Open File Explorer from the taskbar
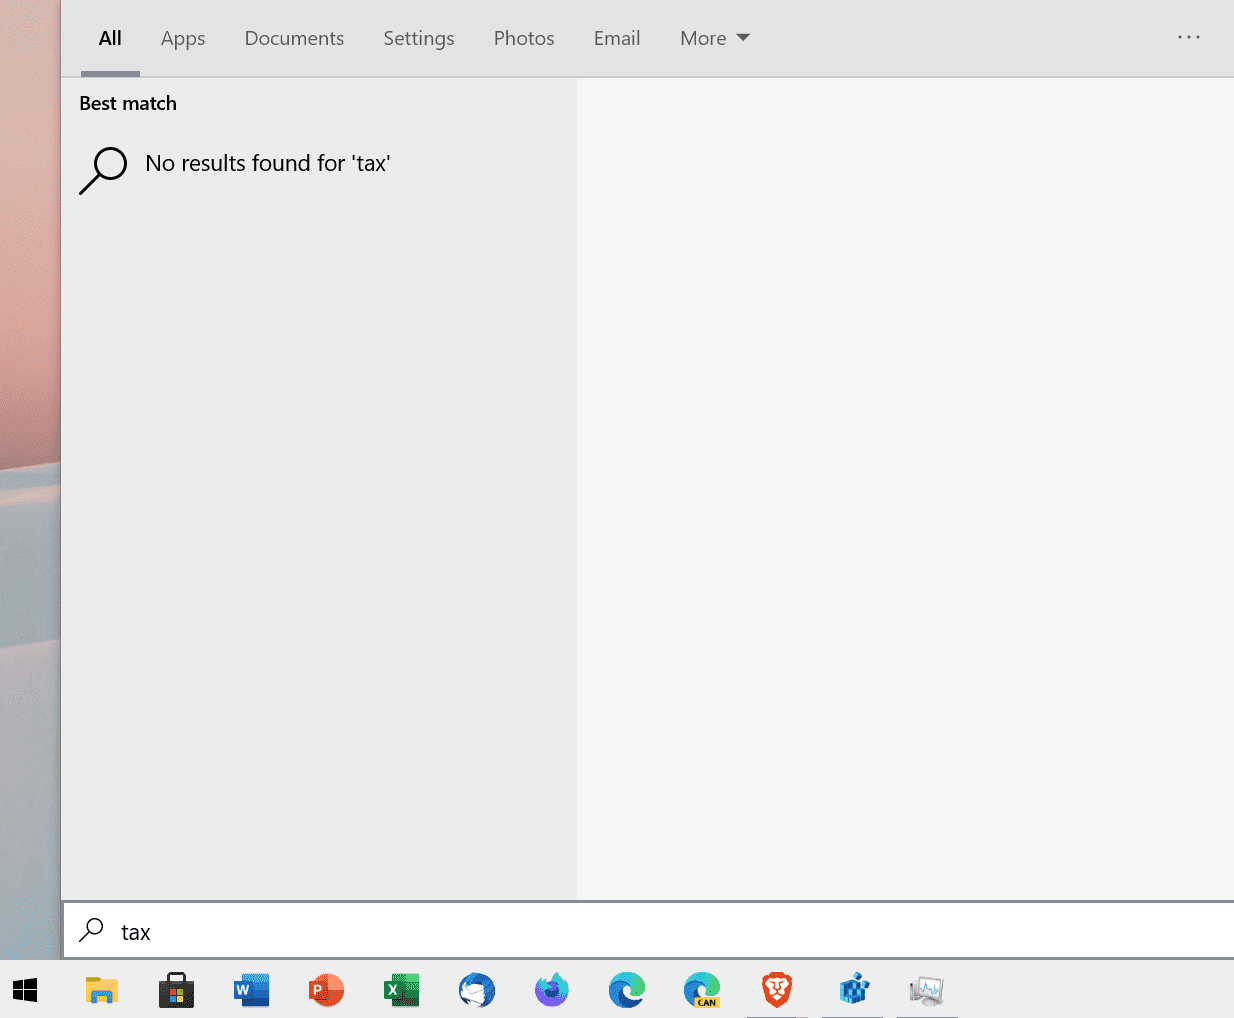1234x1018 pixels. click(101, 990)
